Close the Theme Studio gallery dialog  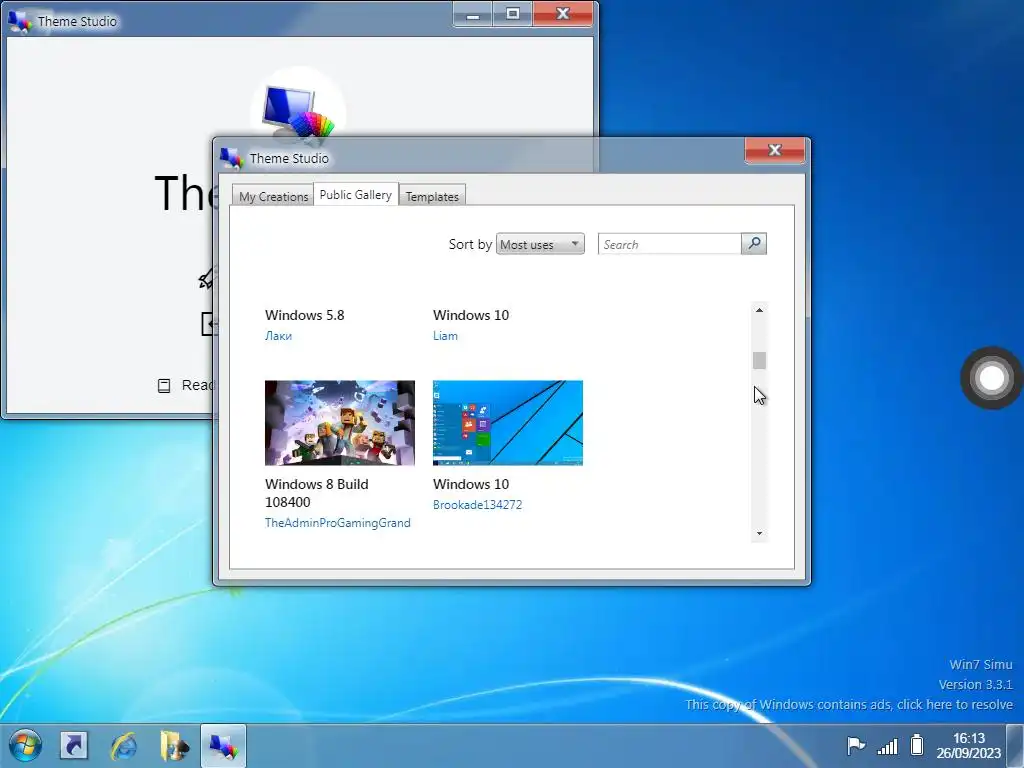(775, 150)
